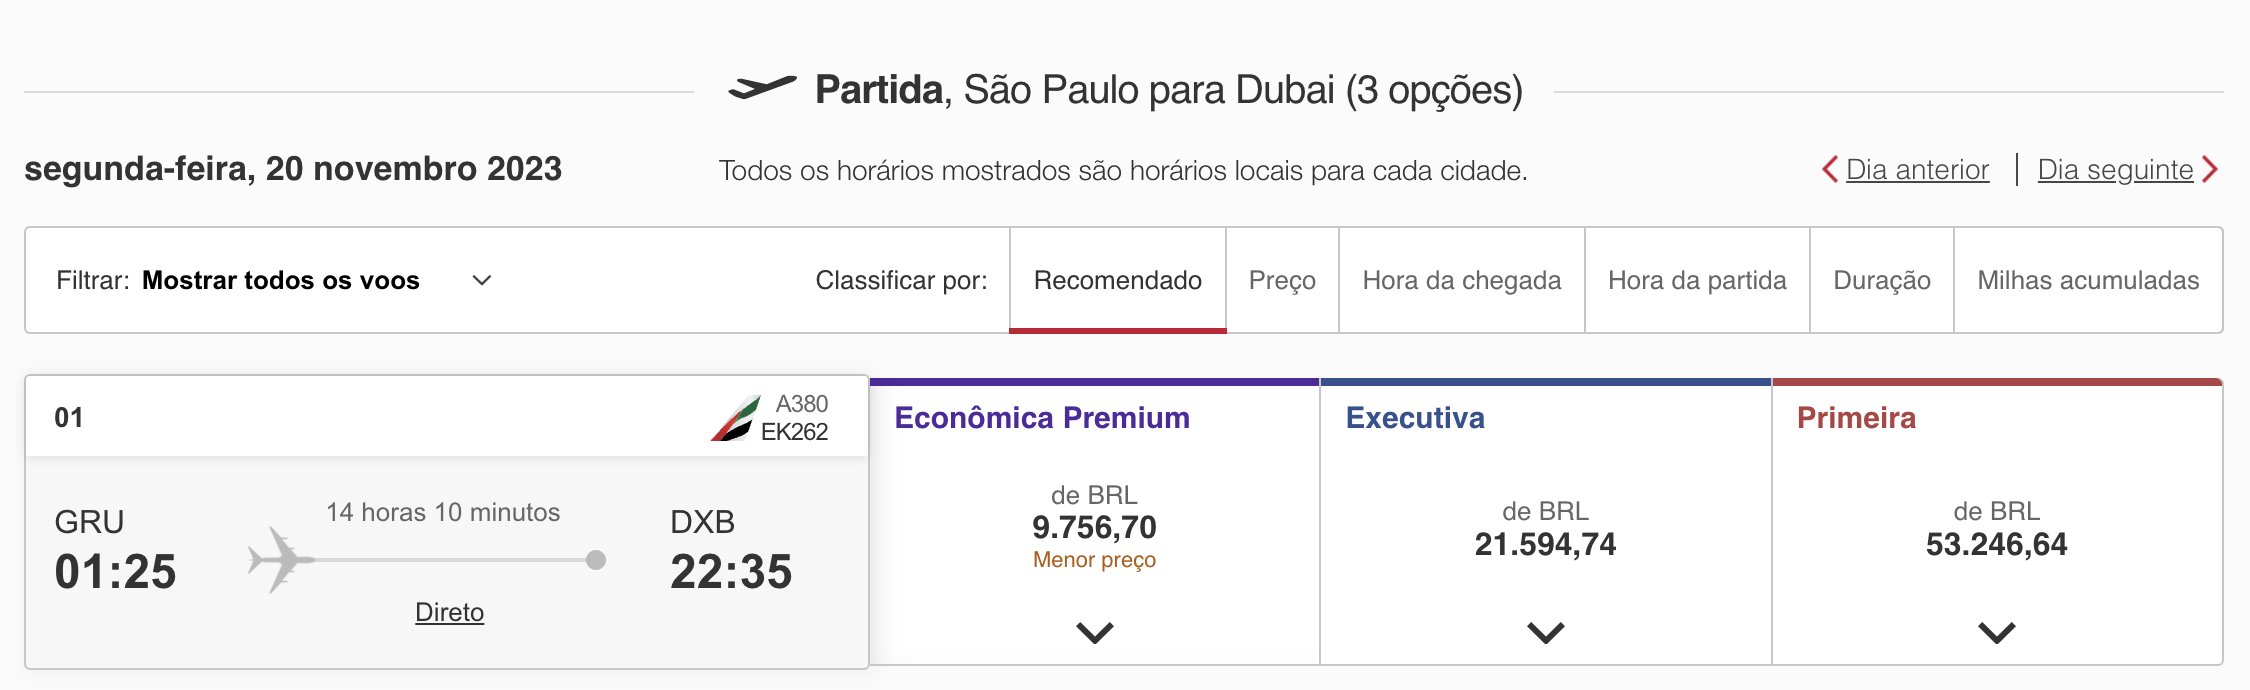Expand the Econômica Premium fare details chevron
This screenshot has width=2250, height=690.
pos(1095,632)
